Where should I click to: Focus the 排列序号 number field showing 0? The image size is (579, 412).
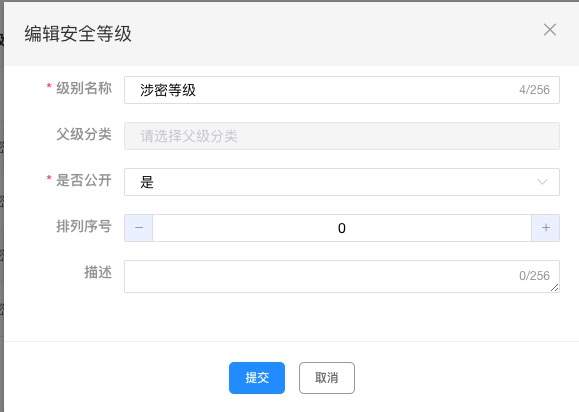[x=342, y=228]
